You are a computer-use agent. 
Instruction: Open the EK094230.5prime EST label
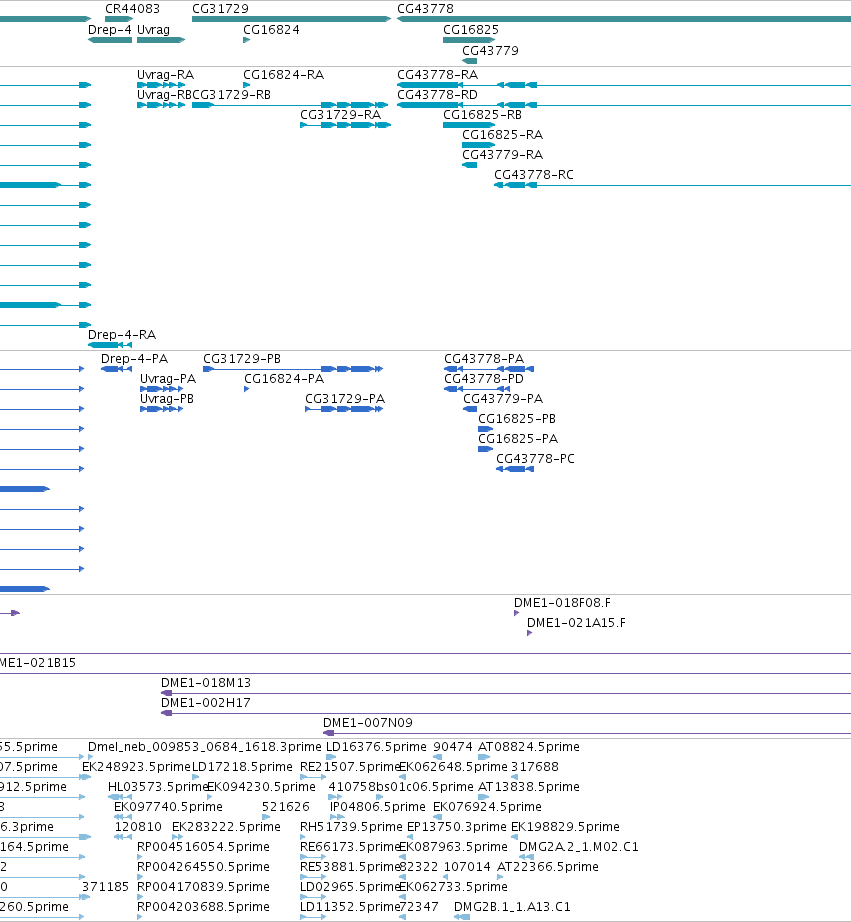[262, 787]
